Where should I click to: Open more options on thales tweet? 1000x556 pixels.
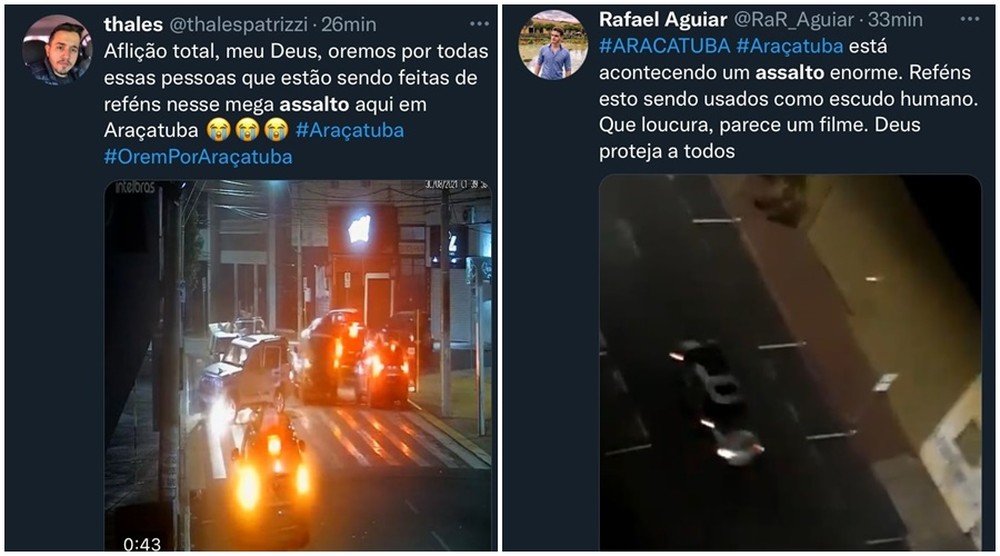479,24
